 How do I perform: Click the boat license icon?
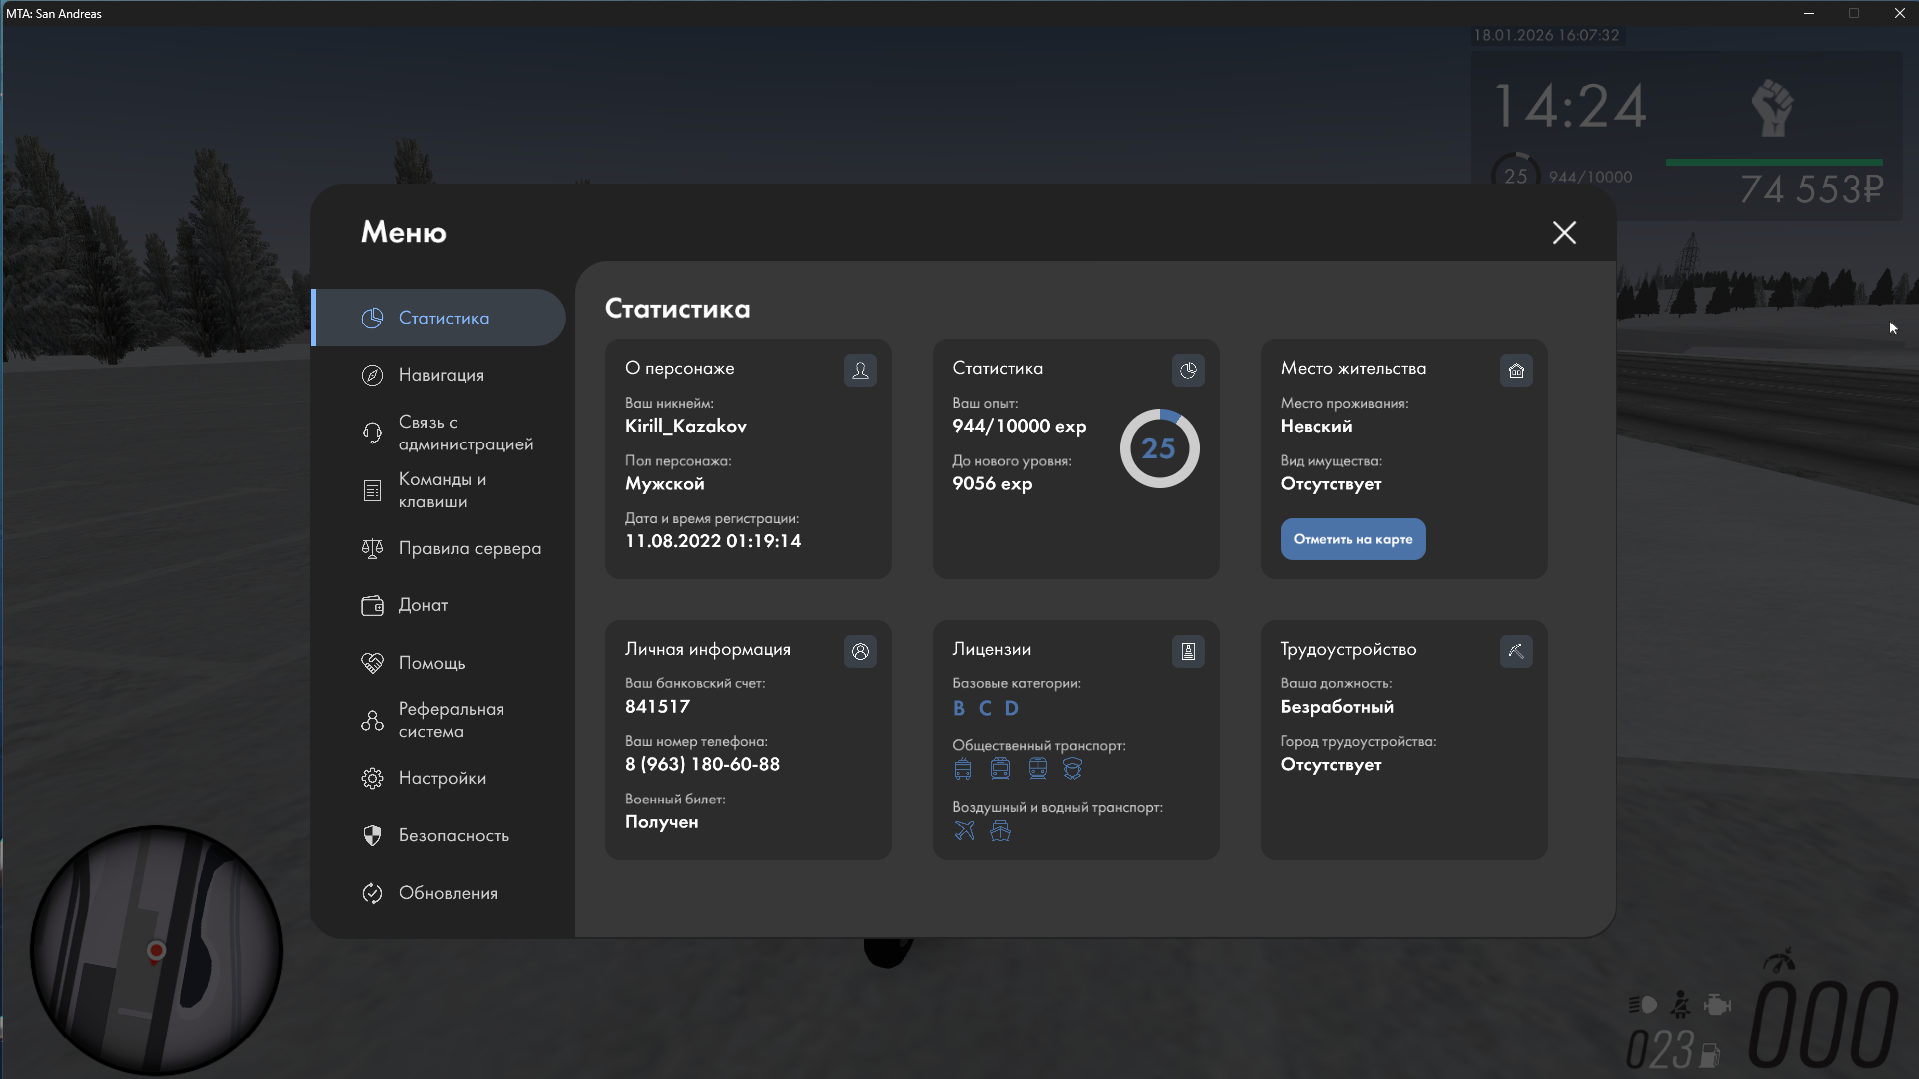click(1000, 831)
